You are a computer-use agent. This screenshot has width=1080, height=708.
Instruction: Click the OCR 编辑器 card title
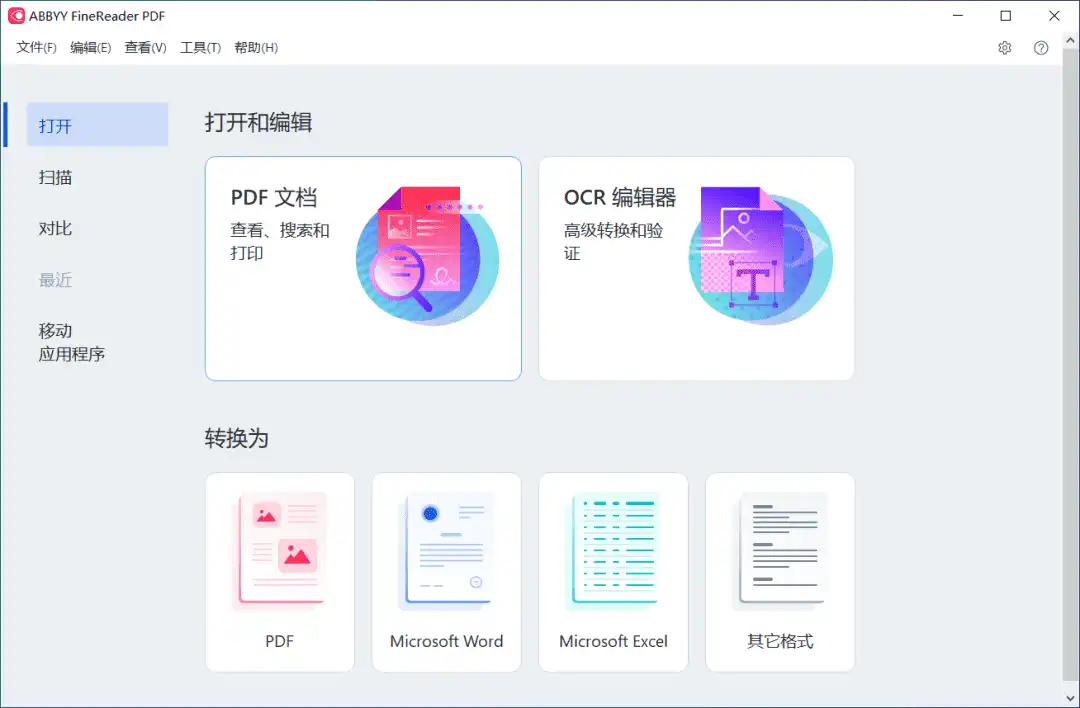pos(620,198)
